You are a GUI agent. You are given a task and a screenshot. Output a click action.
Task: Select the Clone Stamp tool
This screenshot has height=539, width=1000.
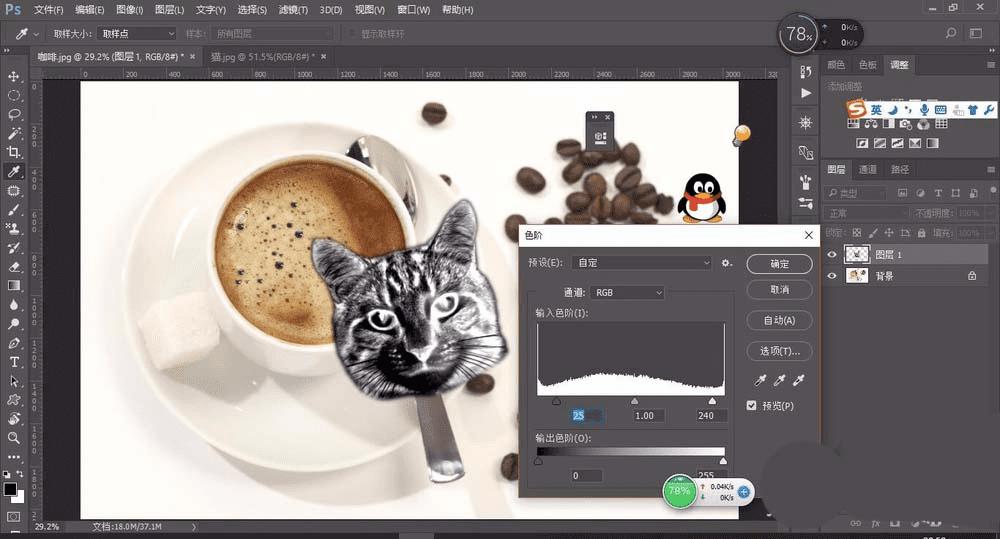click(13, 228)
